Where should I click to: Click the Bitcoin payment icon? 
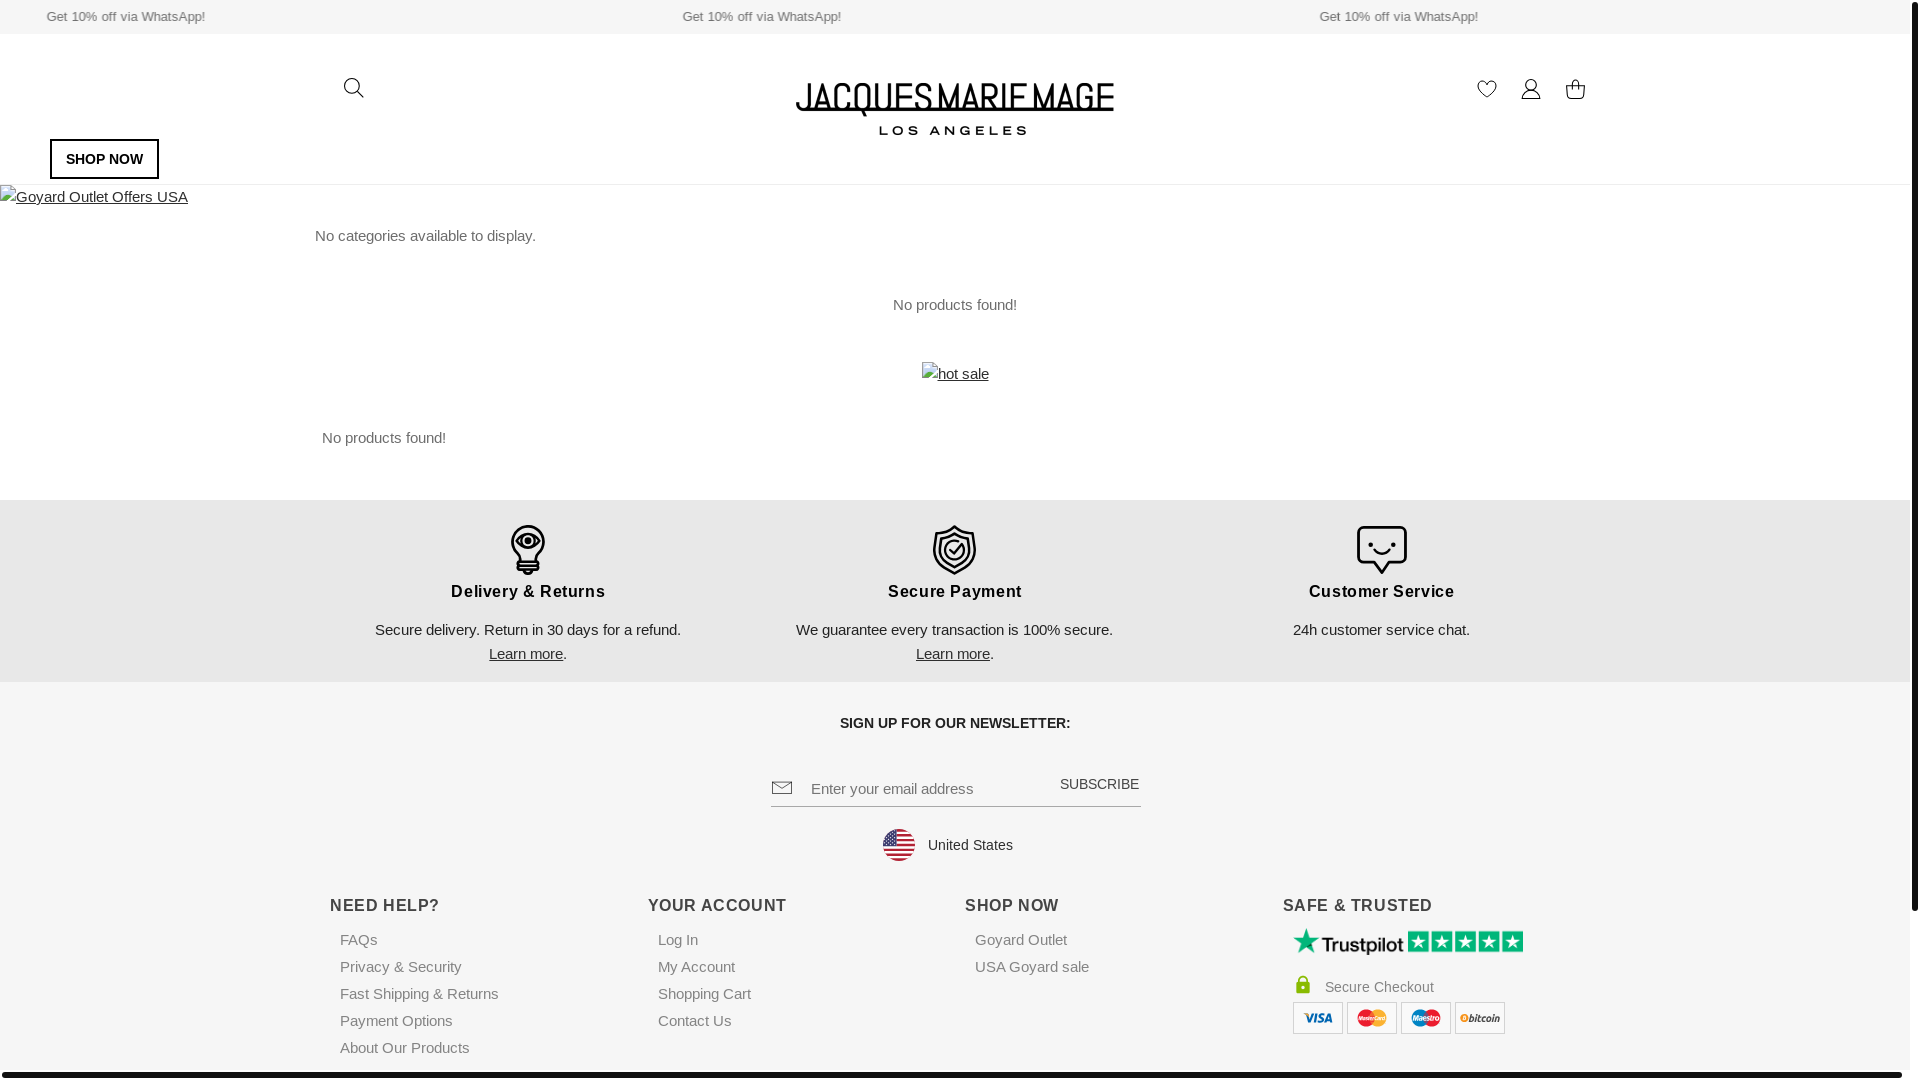coord(1480,1018)
